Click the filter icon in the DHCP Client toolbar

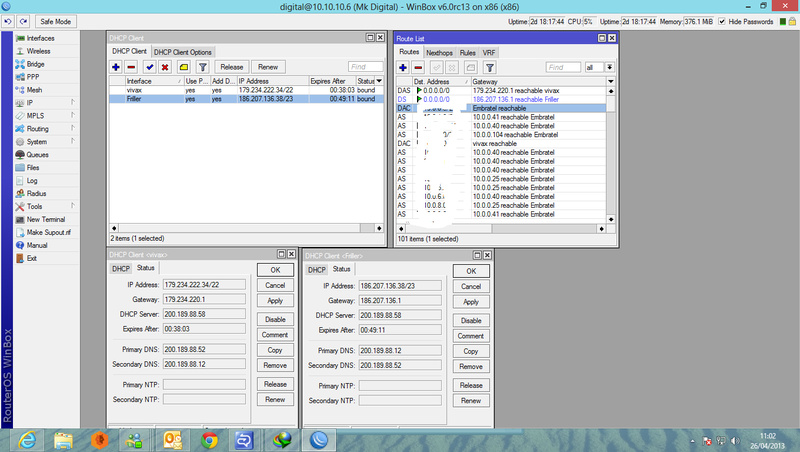203,67
